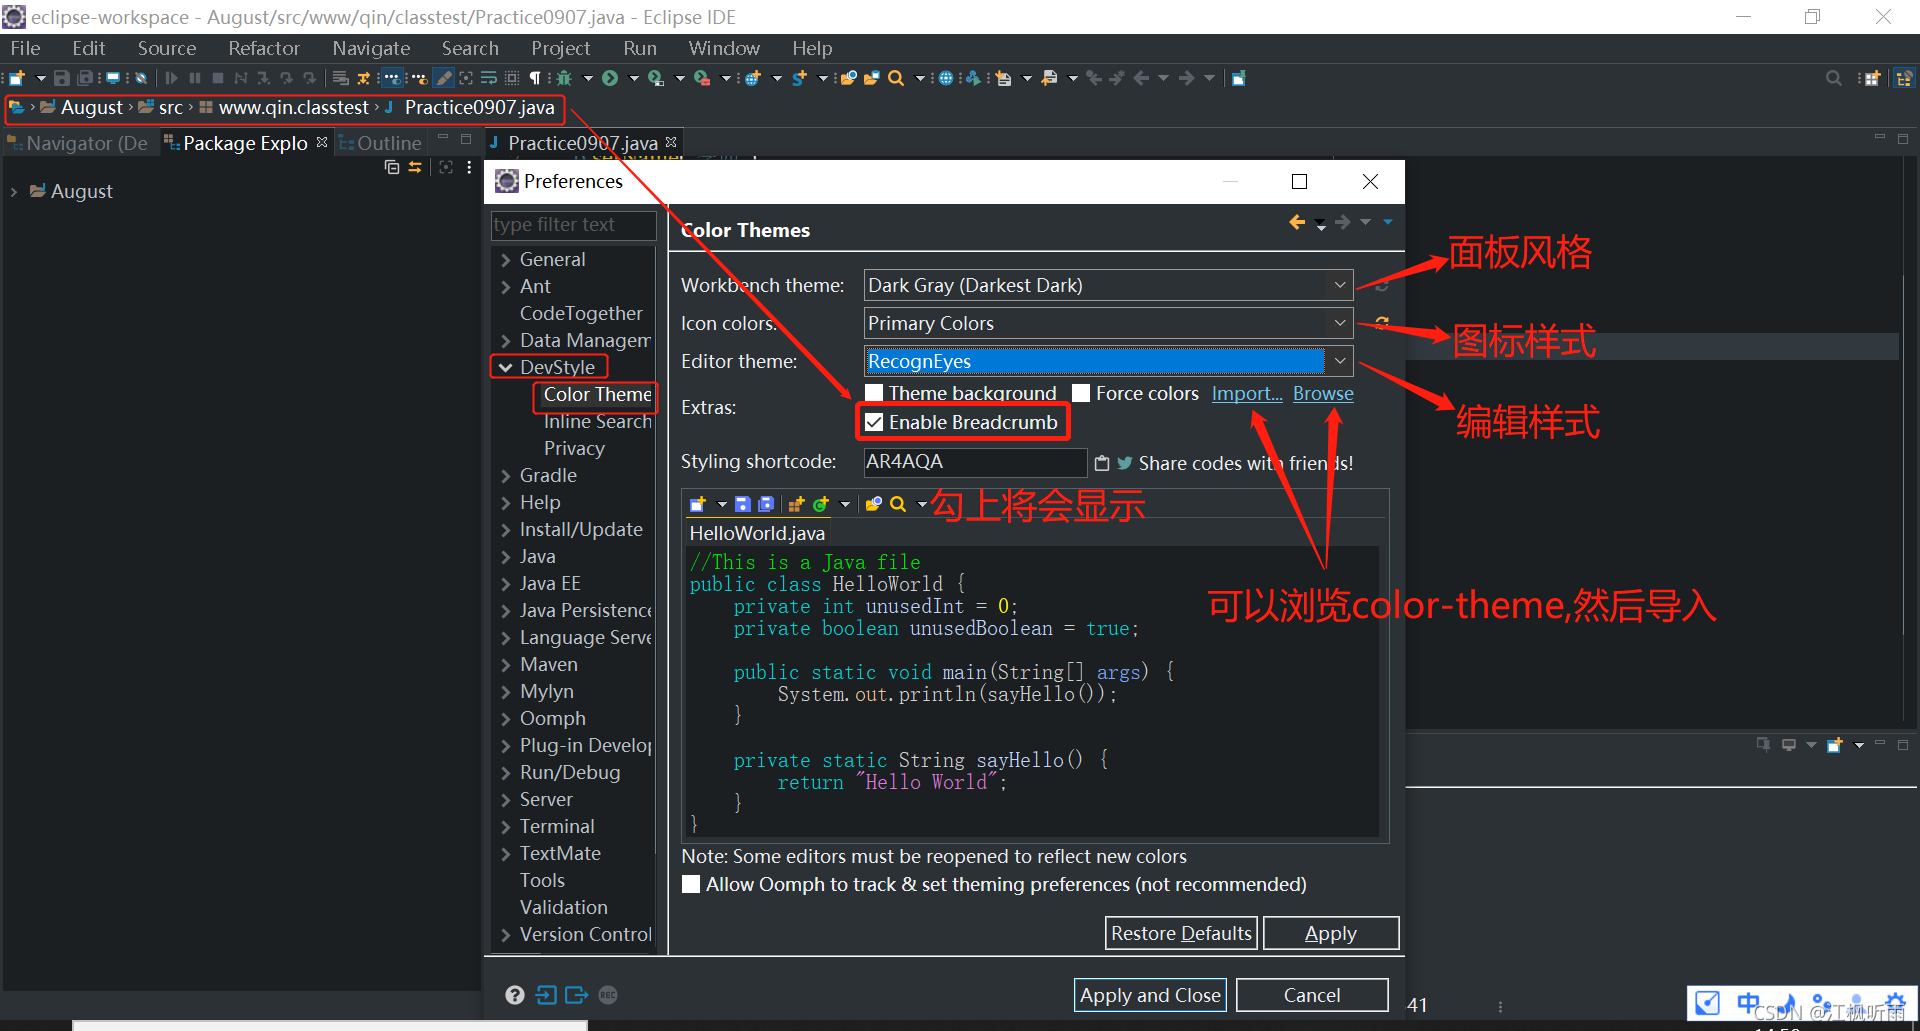Click the green Run launch icon
1920x1031 pixels.
tap(610, 78)
